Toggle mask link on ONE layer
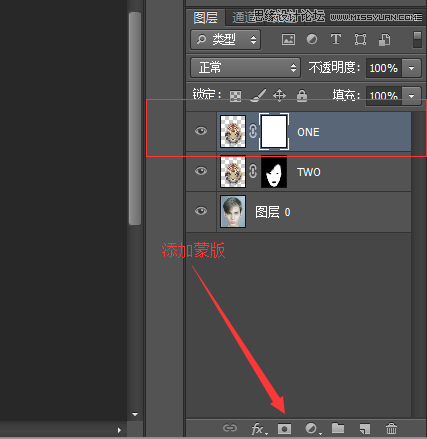 253,131
